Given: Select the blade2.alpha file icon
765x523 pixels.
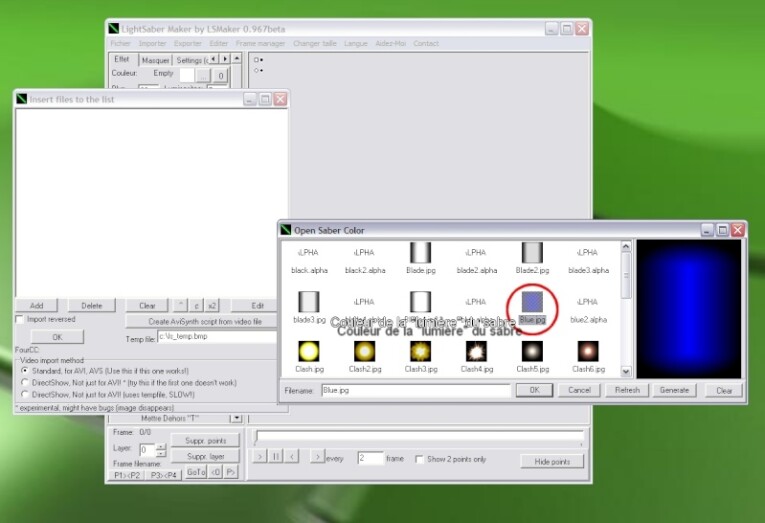Looking at the screenshot, I should pos(476,253).
